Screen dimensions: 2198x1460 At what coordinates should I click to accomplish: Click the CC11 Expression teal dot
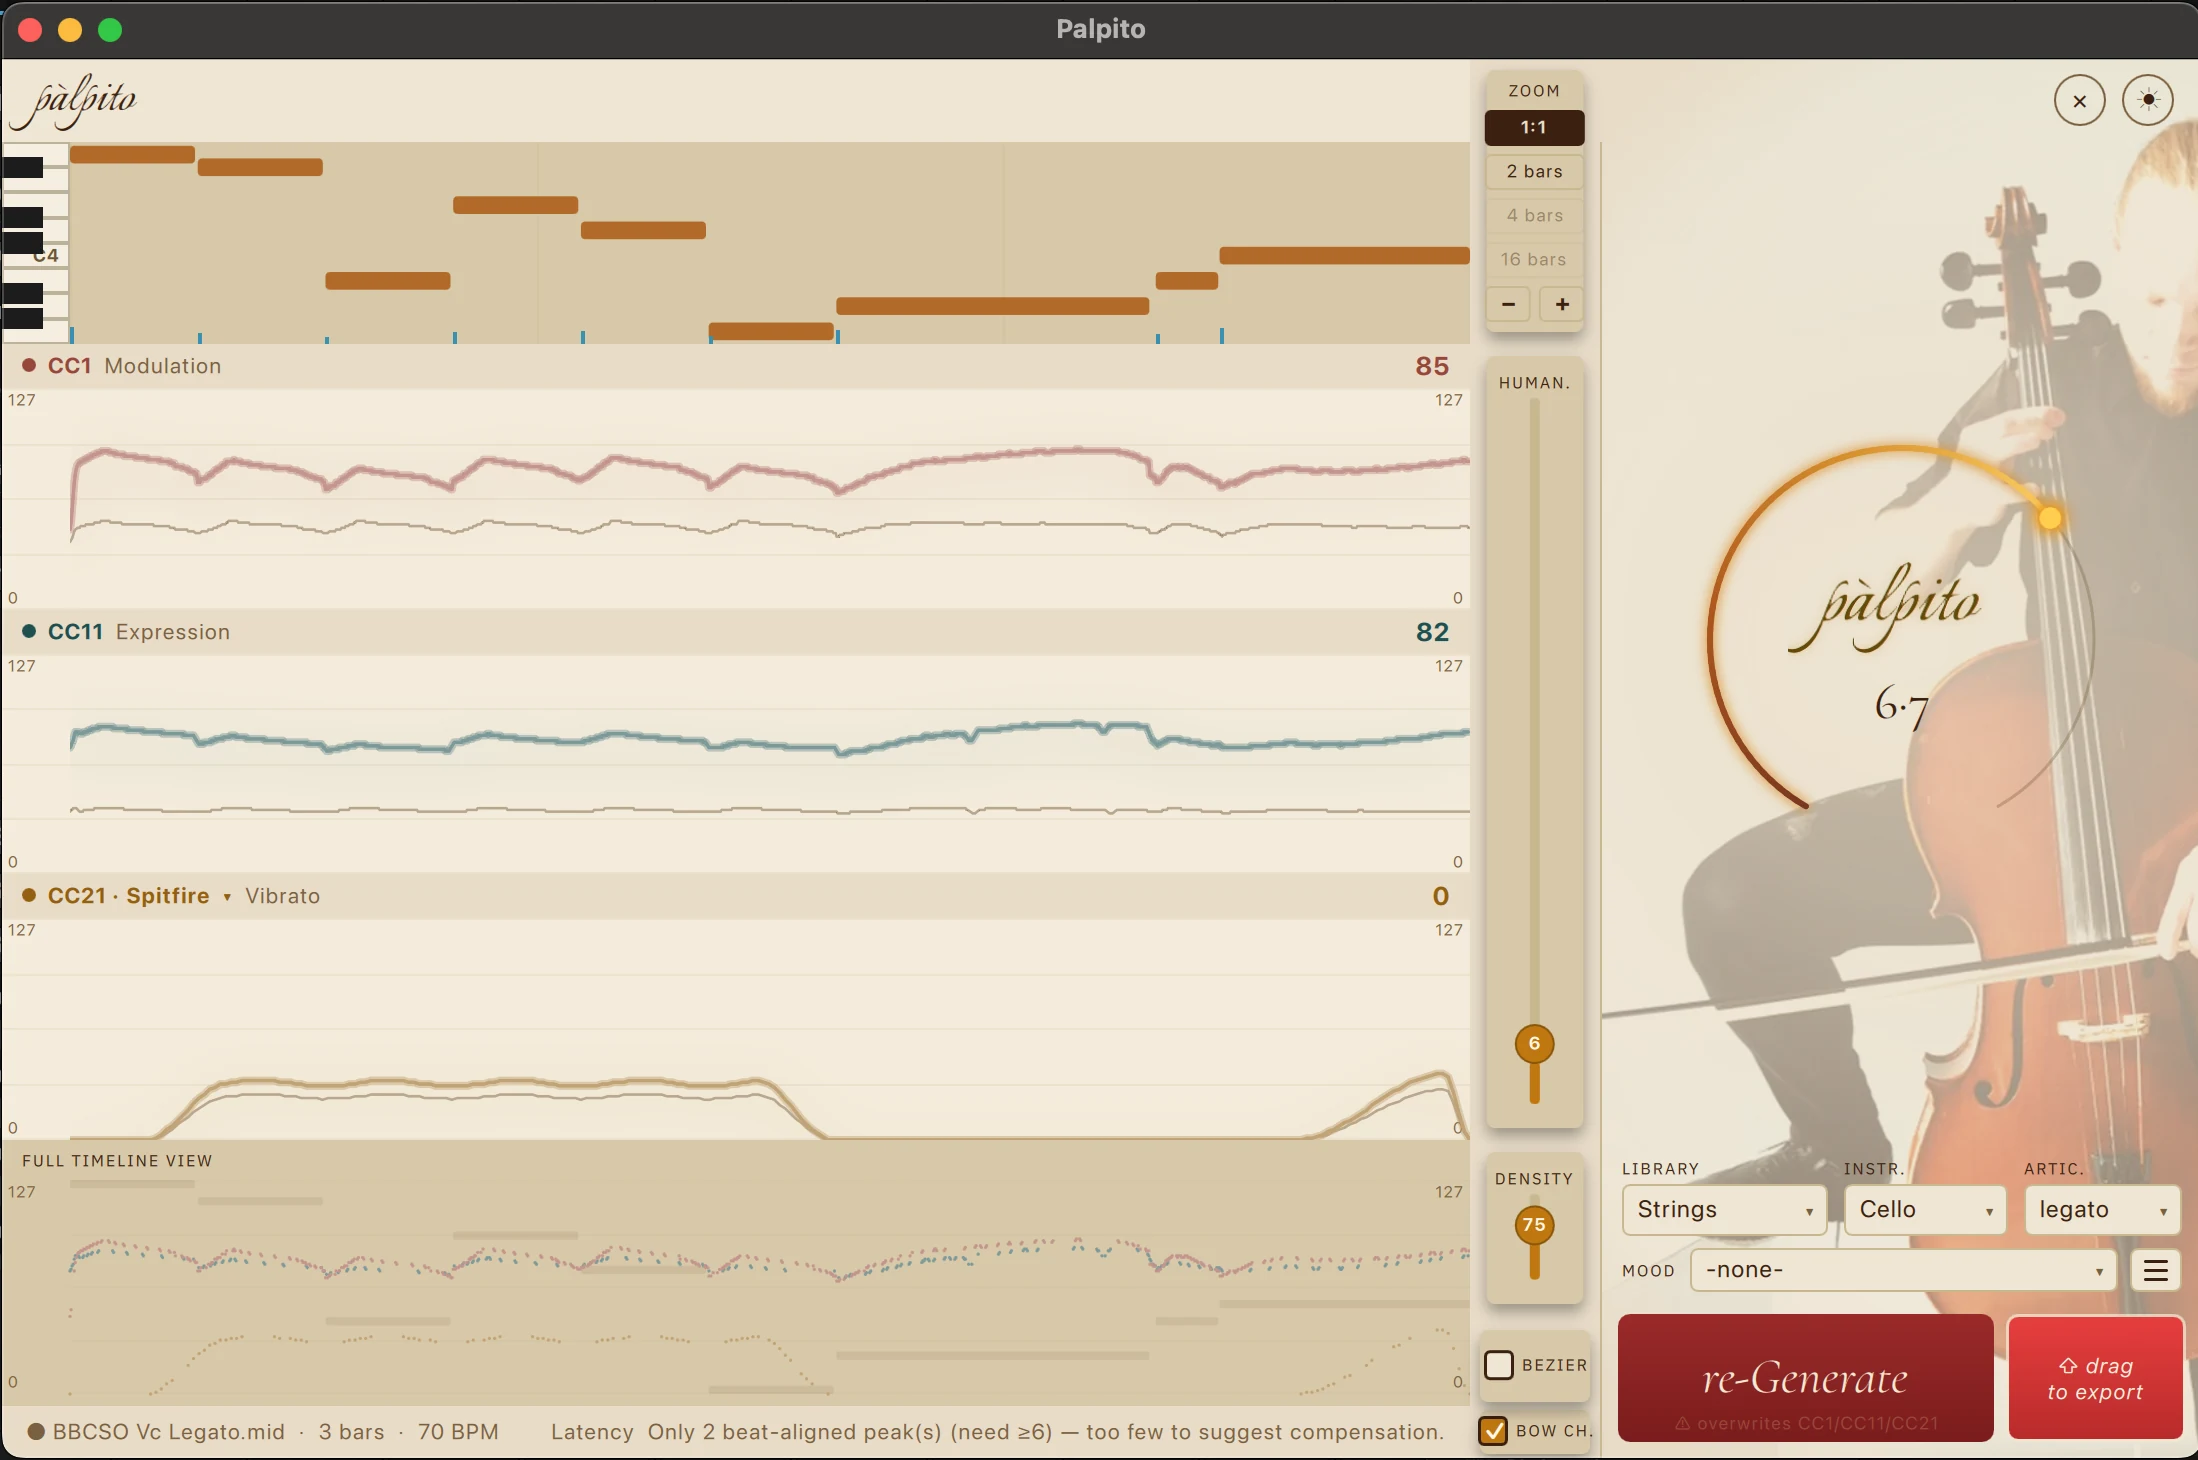pyautogui.click(x=29, y=631)
